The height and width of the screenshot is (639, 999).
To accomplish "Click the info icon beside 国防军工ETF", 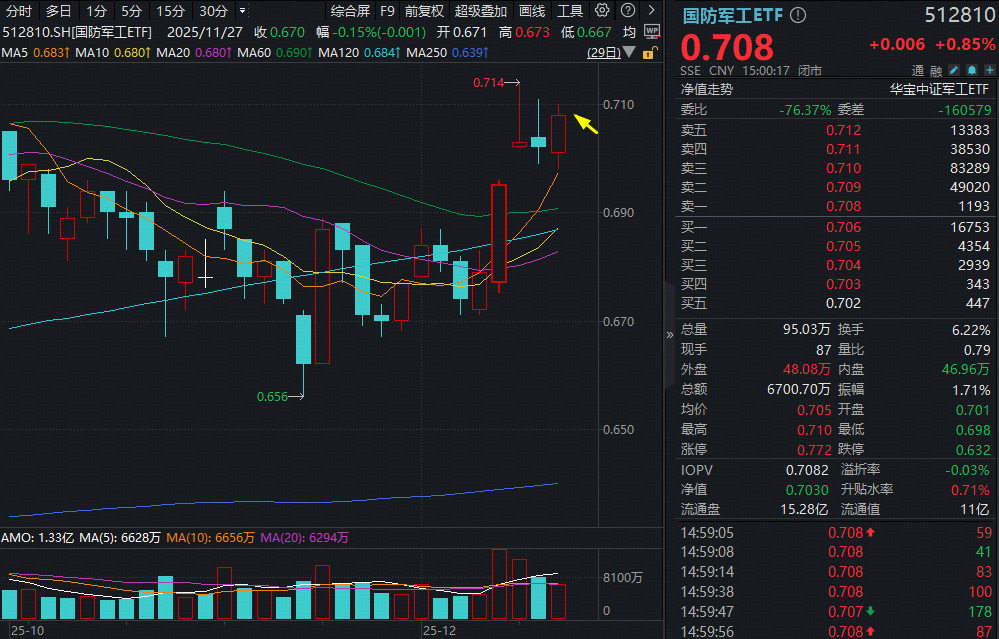I will pos(797,16).
